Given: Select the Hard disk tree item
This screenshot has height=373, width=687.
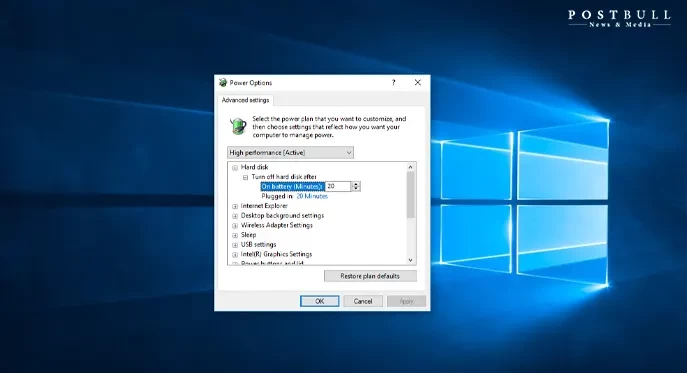Looking at the screenshot, I should 255,167.
